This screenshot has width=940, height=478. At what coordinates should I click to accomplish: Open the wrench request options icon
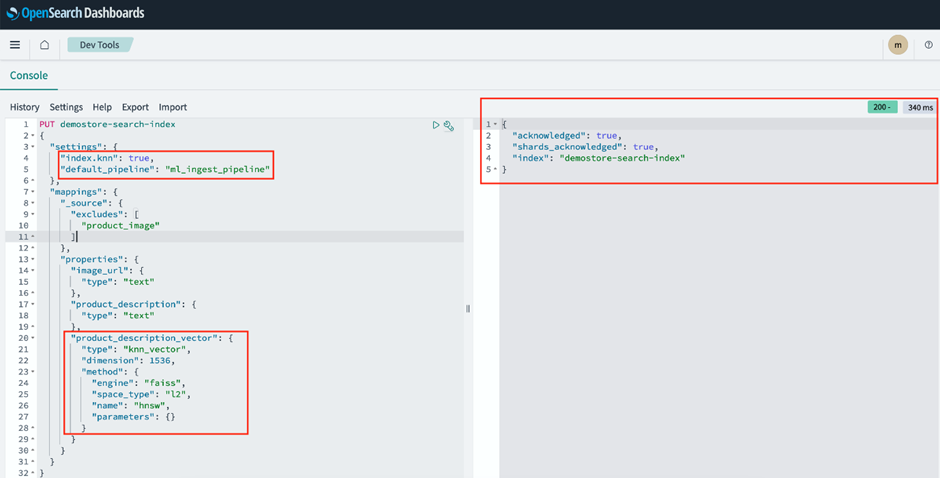[448, 125]
